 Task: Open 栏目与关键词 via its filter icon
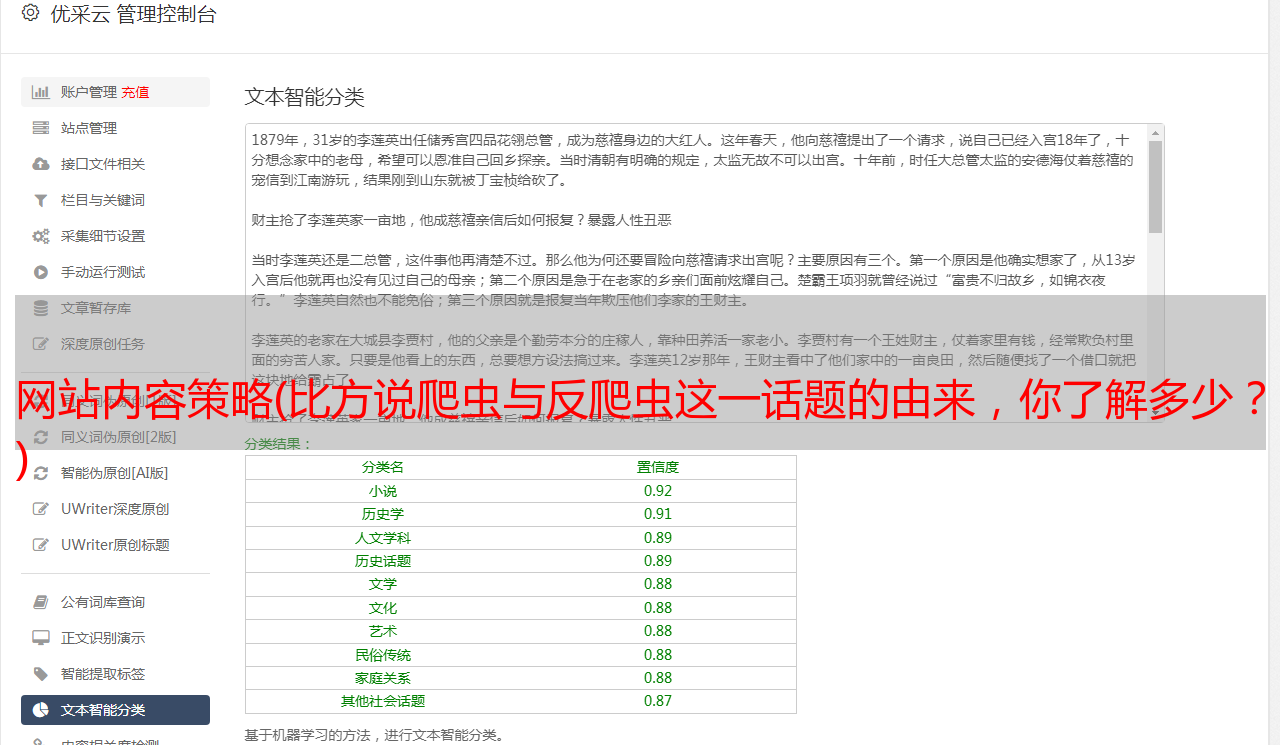(41, 200)
